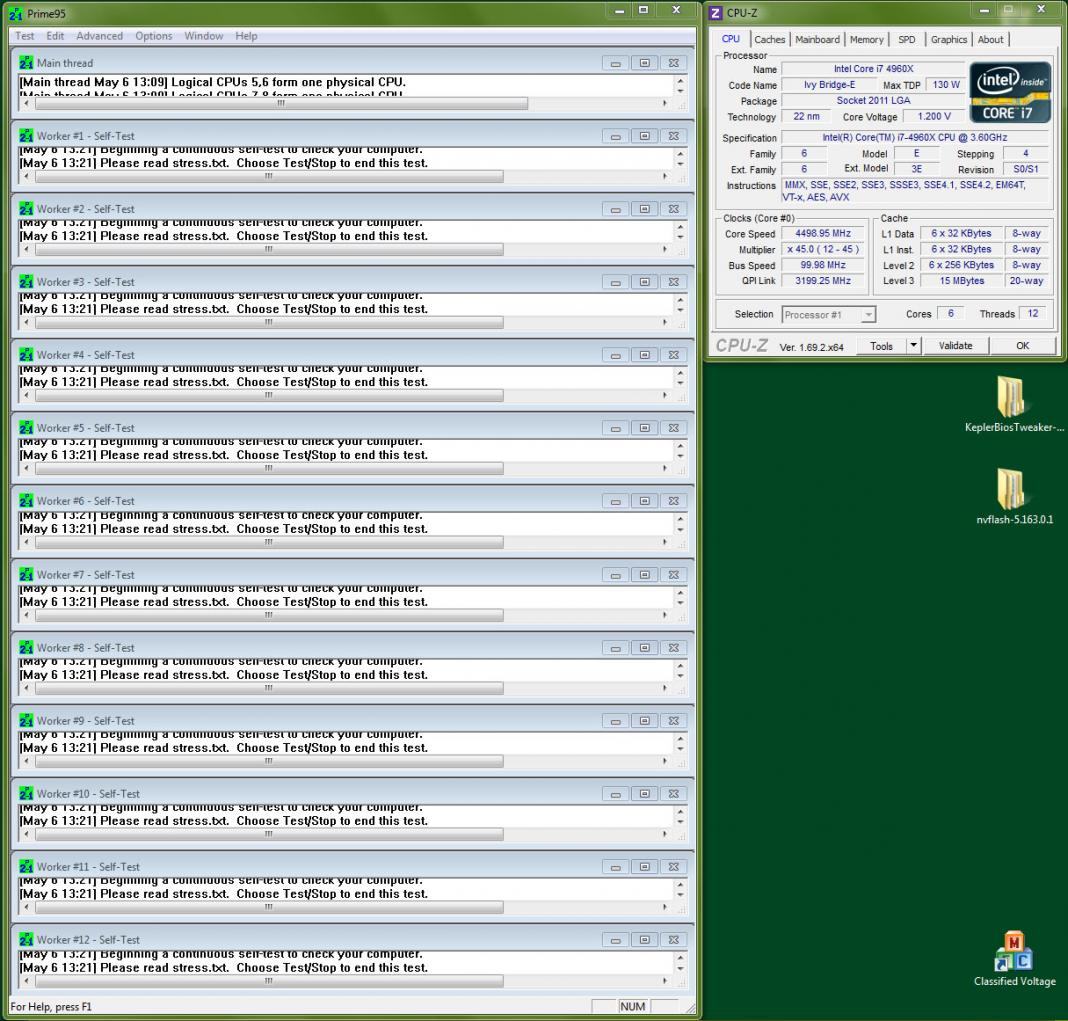The height and width of the screenshot is (1021, 1068).
Task: Click right scroll arrow in Worker #10 window
Action: point(665,834)
